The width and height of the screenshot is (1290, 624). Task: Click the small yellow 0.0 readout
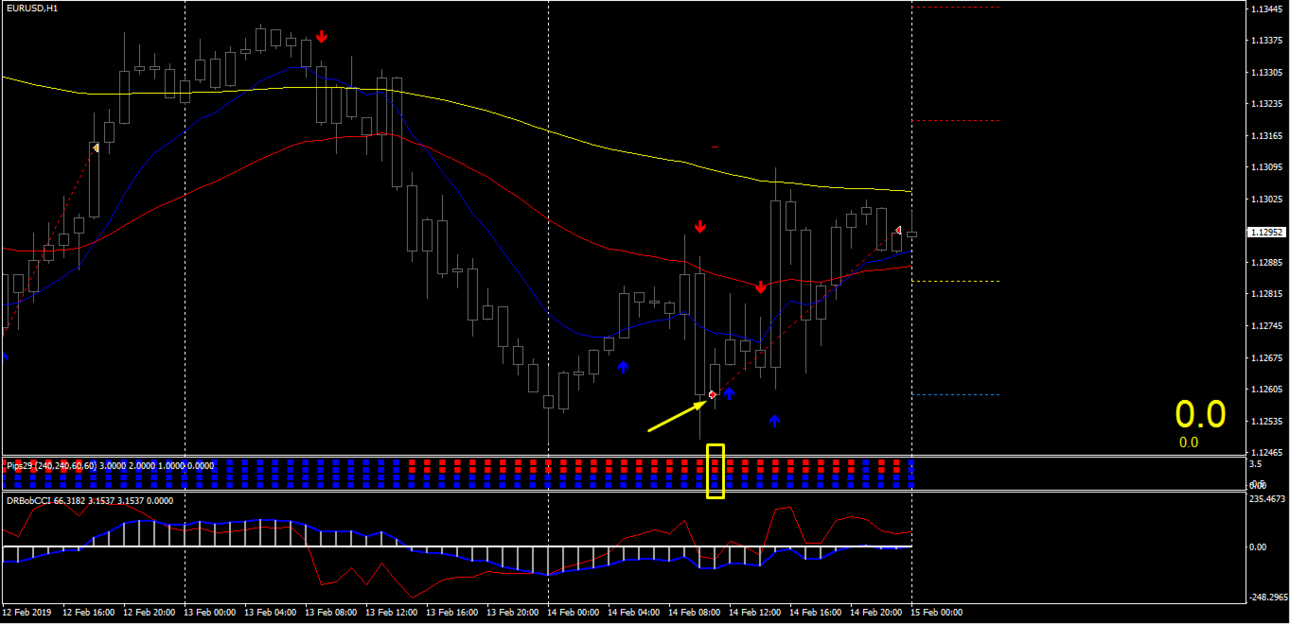1188,442
